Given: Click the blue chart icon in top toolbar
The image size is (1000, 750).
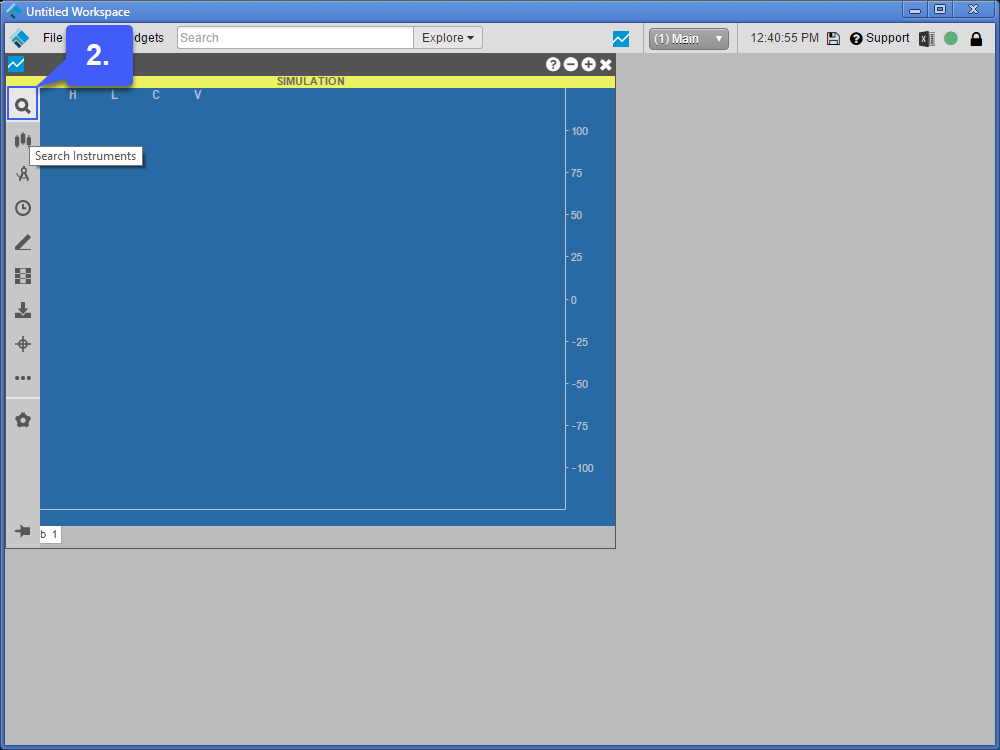Looking at the screenshot, I should pyautogui.click(x=621, y=39).
